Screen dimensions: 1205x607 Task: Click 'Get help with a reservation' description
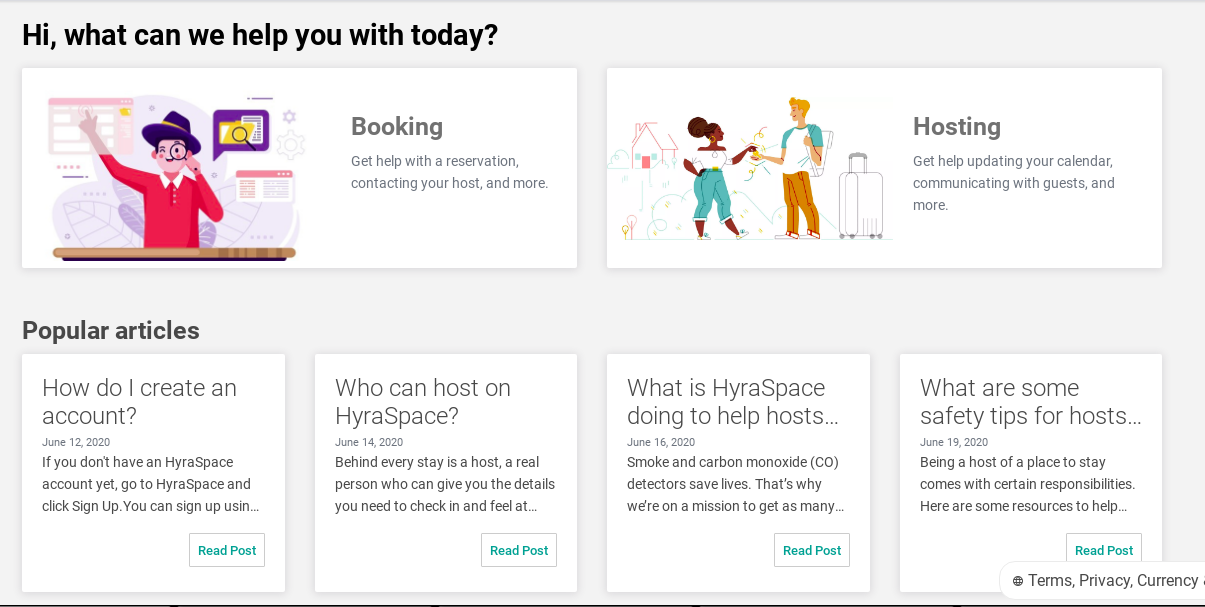click(450, 172)
